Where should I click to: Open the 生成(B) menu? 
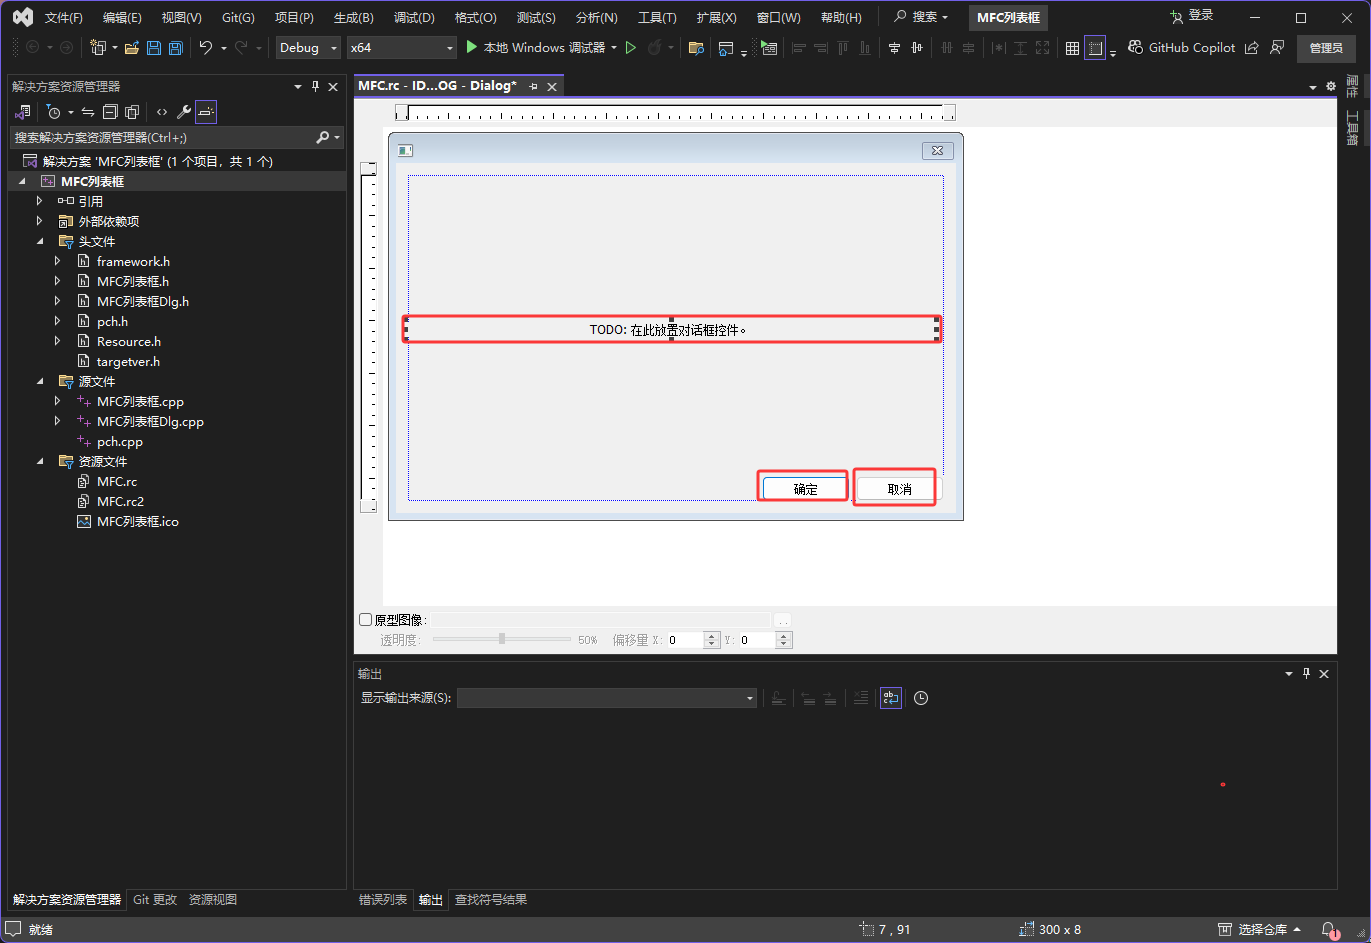354,18
